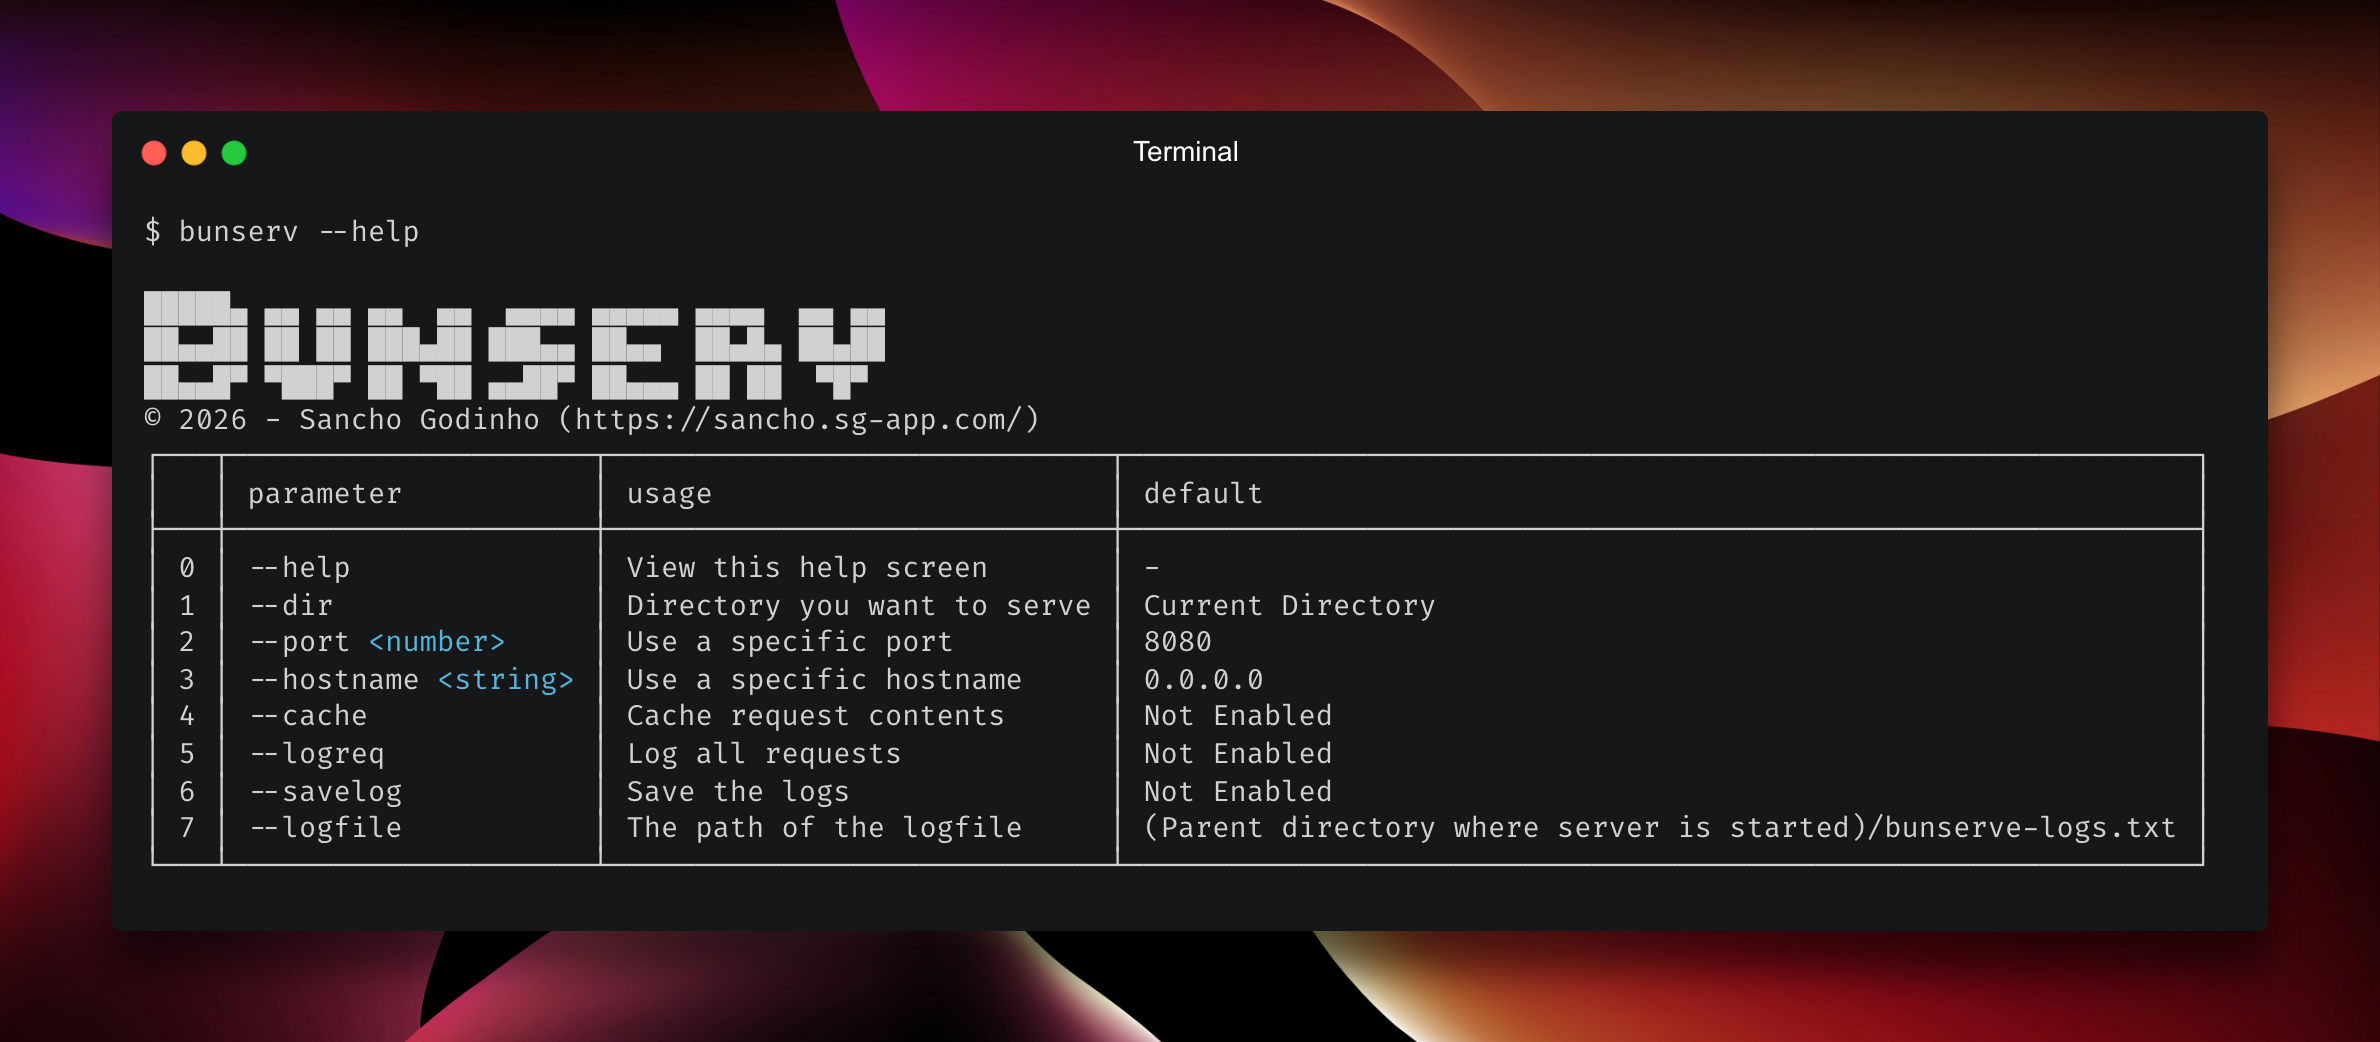Click the 'bunserve-logs.txt' default path
2380x1042 pixels.
(2030, 828)
